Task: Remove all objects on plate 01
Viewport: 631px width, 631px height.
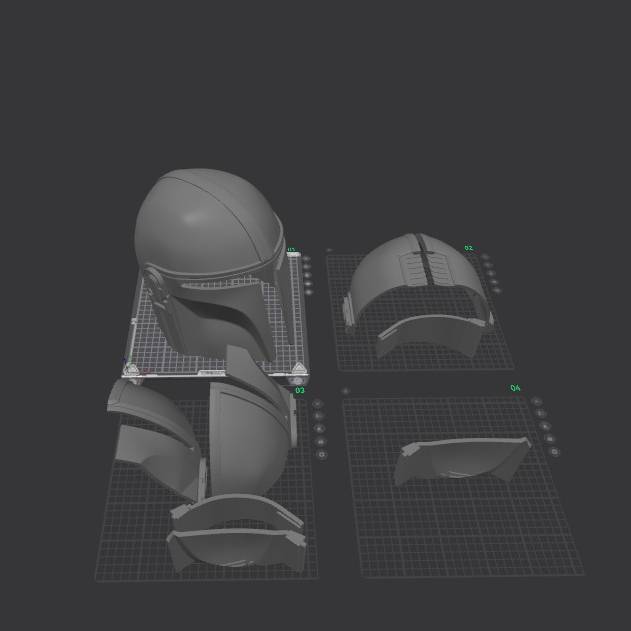Action: 307,259
